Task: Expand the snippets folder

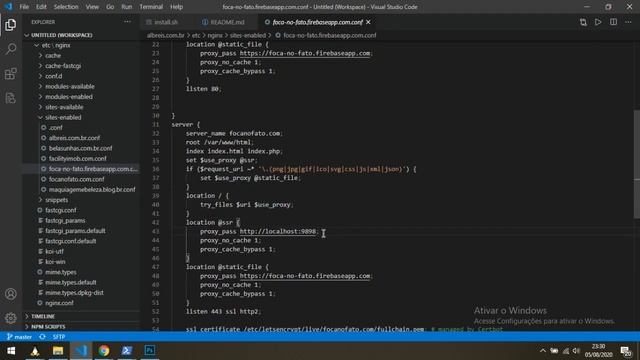Action: [56, 200]
